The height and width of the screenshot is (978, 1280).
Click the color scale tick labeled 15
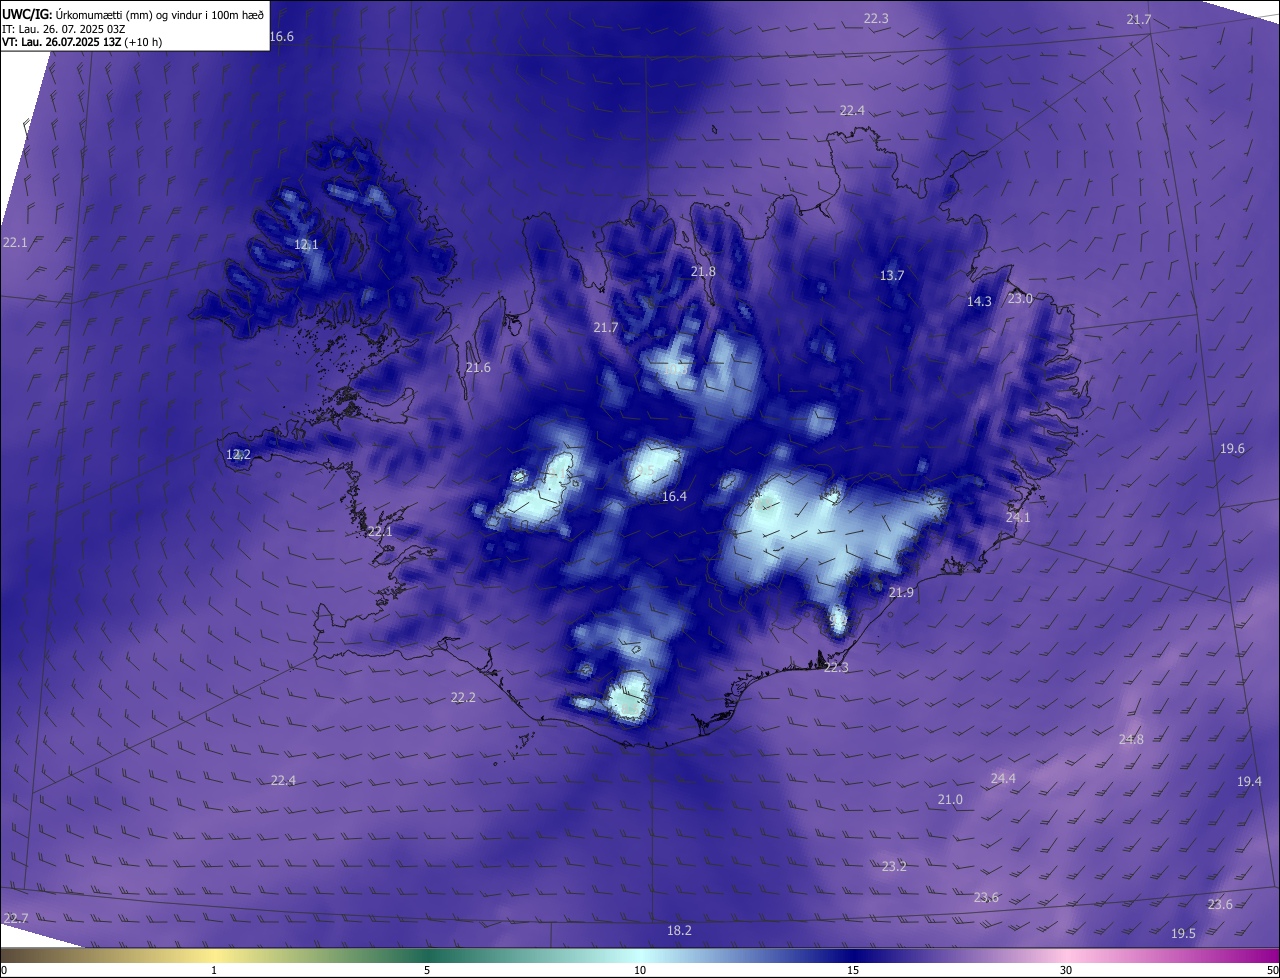[853, 970]
